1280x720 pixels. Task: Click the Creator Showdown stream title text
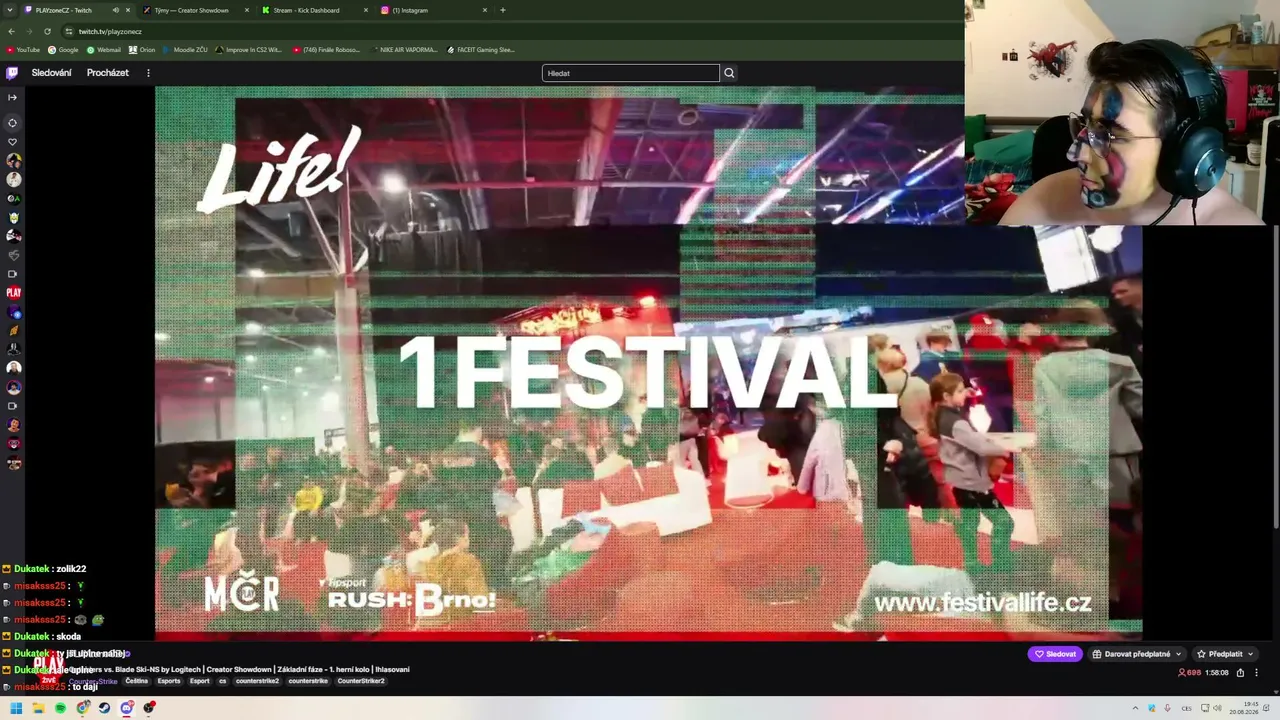[239, 669]
